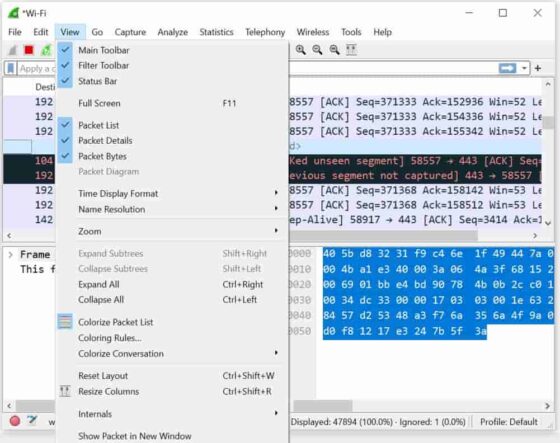Choose Collapse All
560x443 pixels.
172,300
